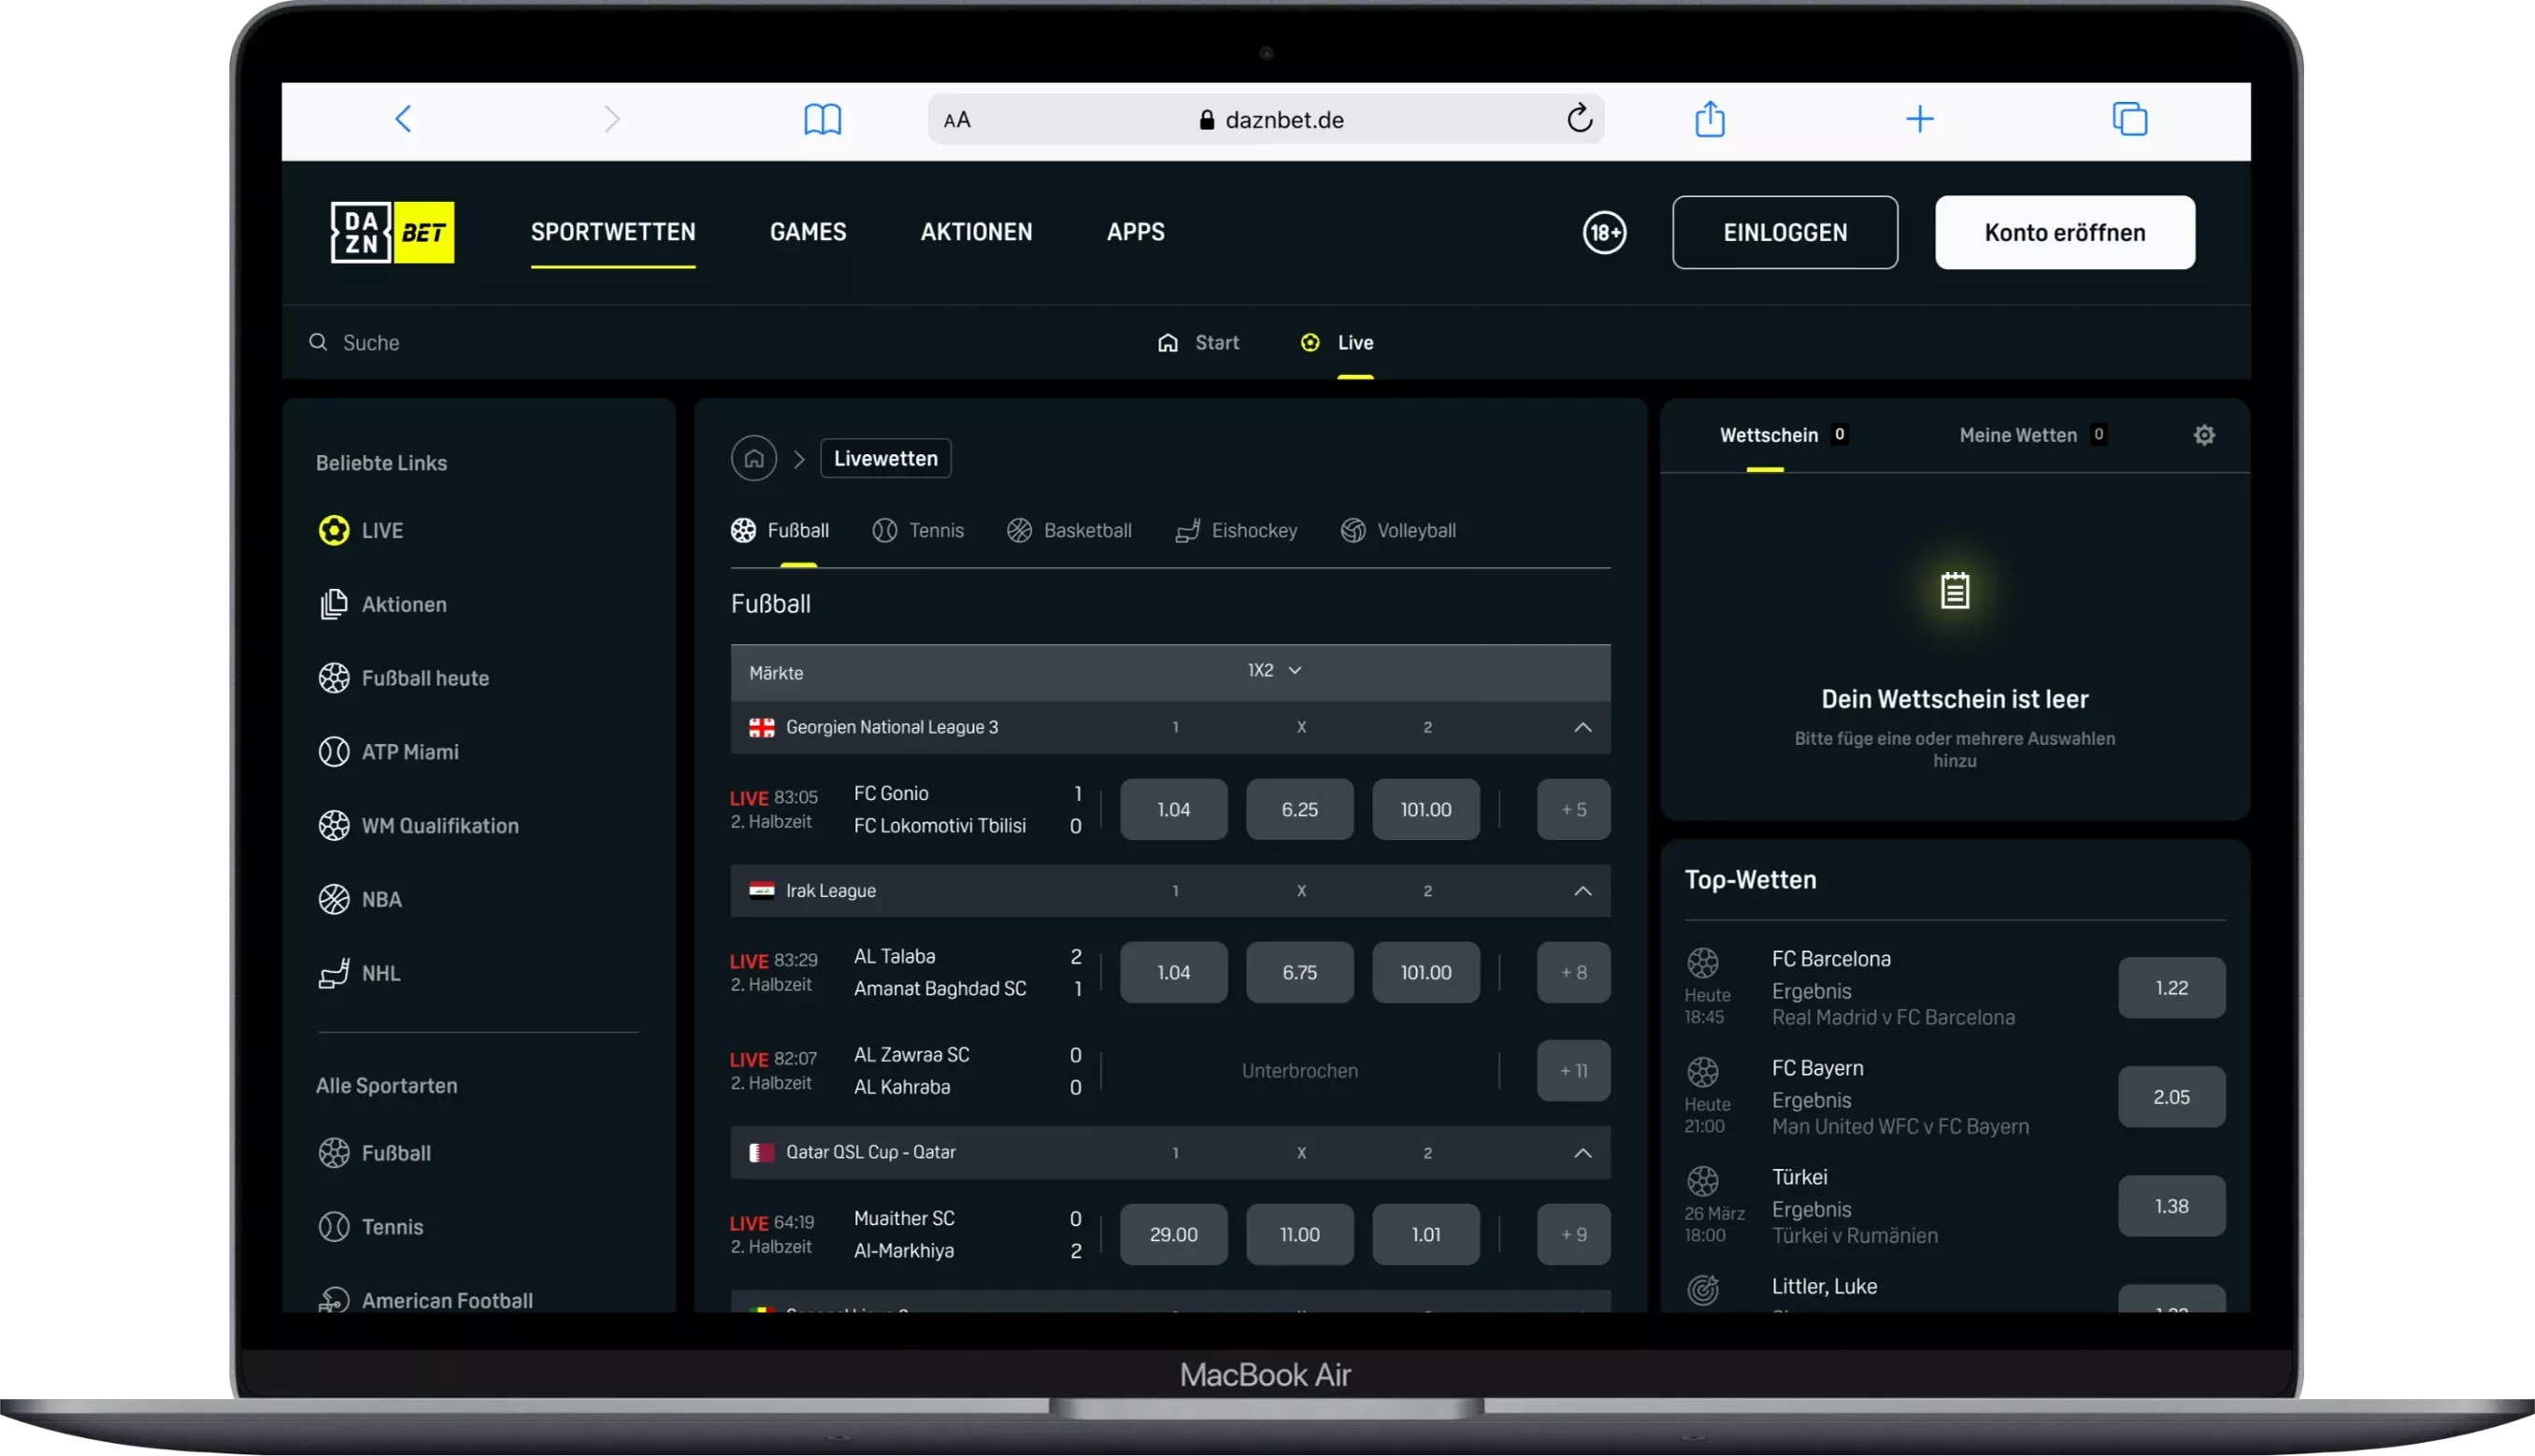This screenshot has height=1456, width=2535.
Task: Show +8 extra markets for AL Talaba match
Action: (1573, 971)
